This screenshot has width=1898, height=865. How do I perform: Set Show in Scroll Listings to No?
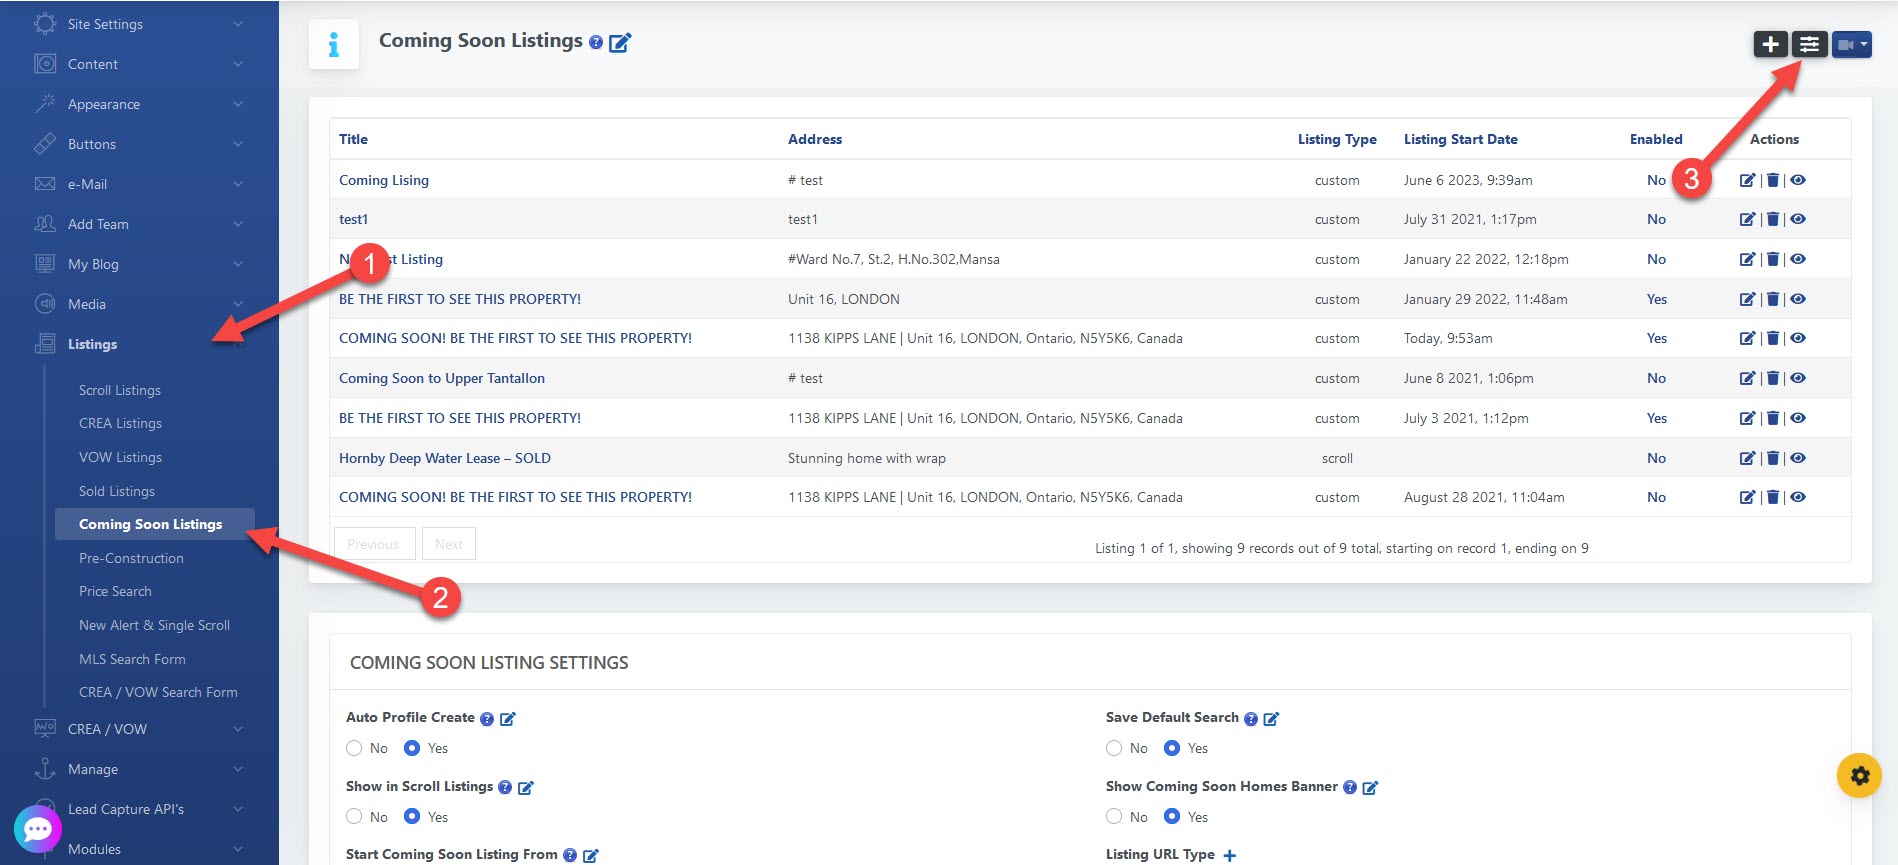(x=354, y=817)
